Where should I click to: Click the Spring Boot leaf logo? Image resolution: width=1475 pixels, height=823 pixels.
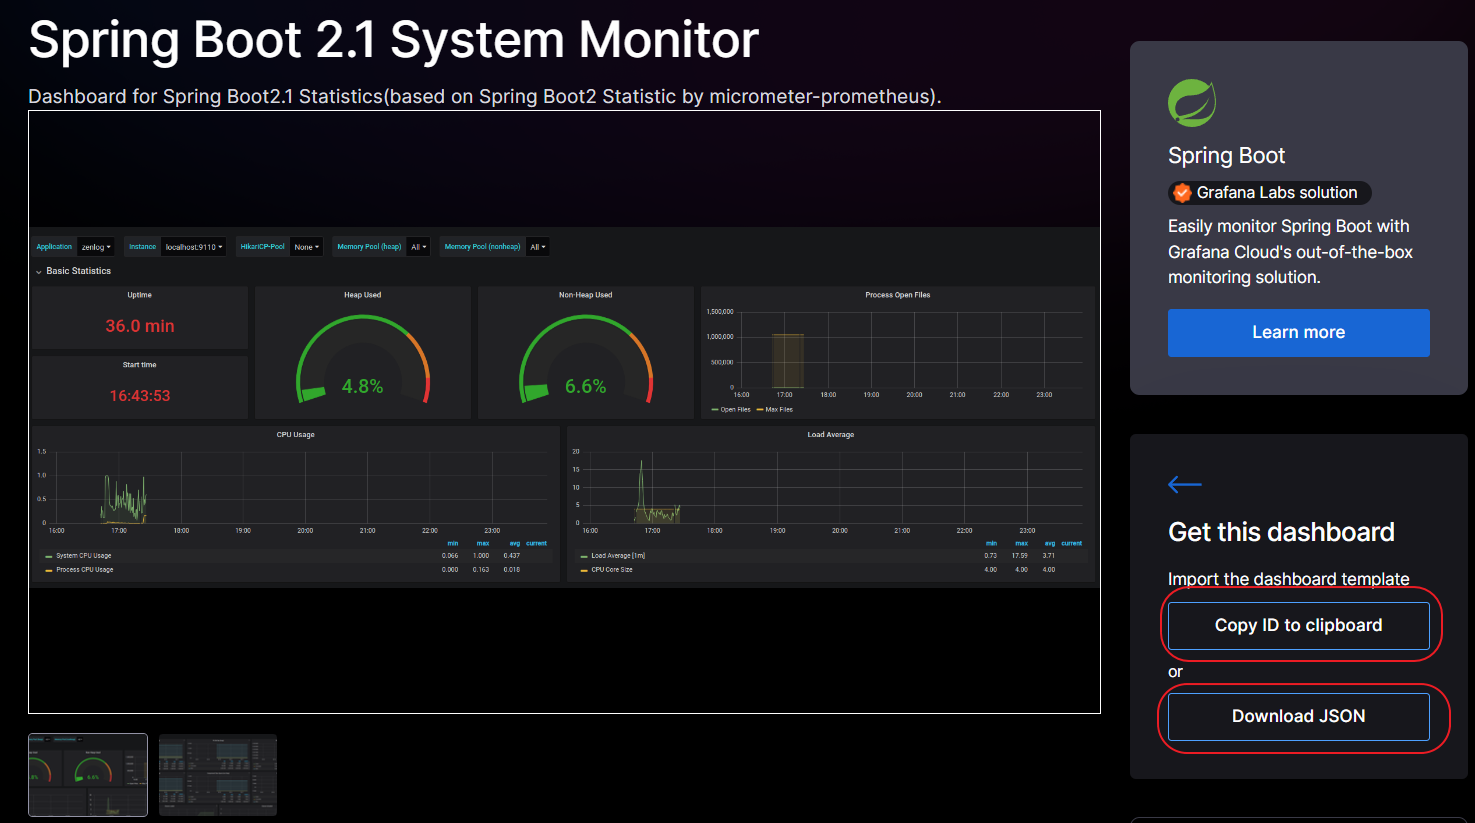pos(1192,103)
